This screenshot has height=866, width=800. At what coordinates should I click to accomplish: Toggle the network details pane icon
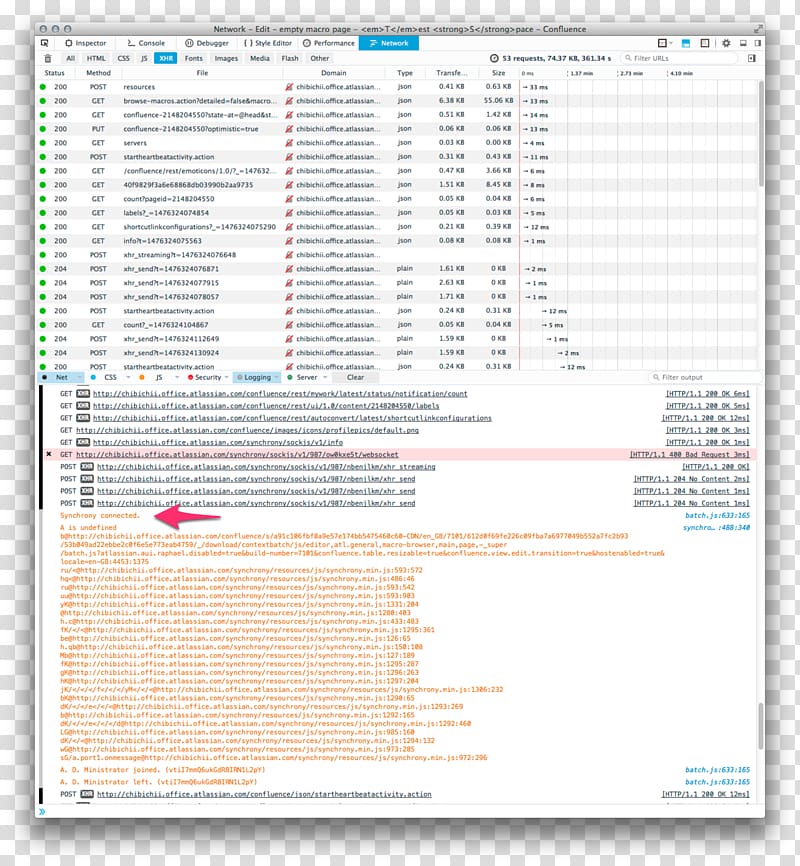[x=751, y=58]
